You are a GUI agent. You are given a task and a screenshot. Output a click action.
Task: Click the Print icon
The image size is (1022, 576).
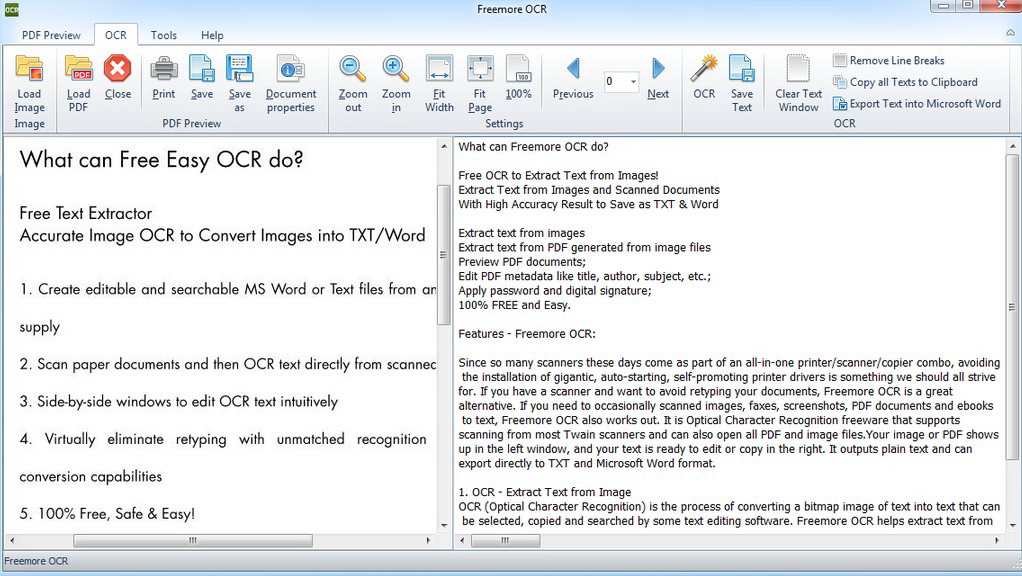point(164,68)
